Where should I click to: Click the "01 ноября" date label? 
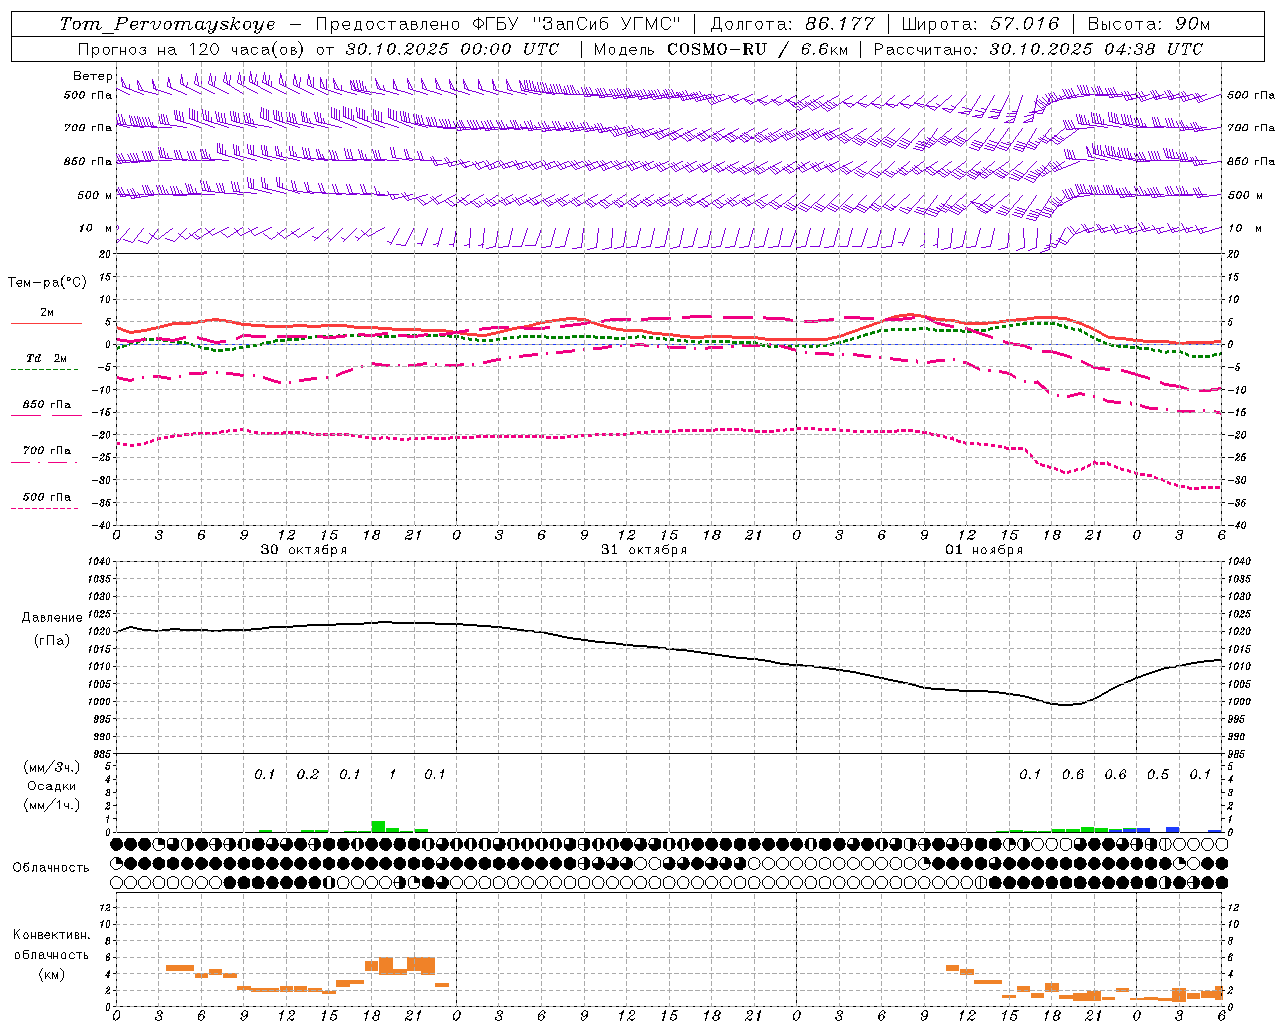click(984, 550)
